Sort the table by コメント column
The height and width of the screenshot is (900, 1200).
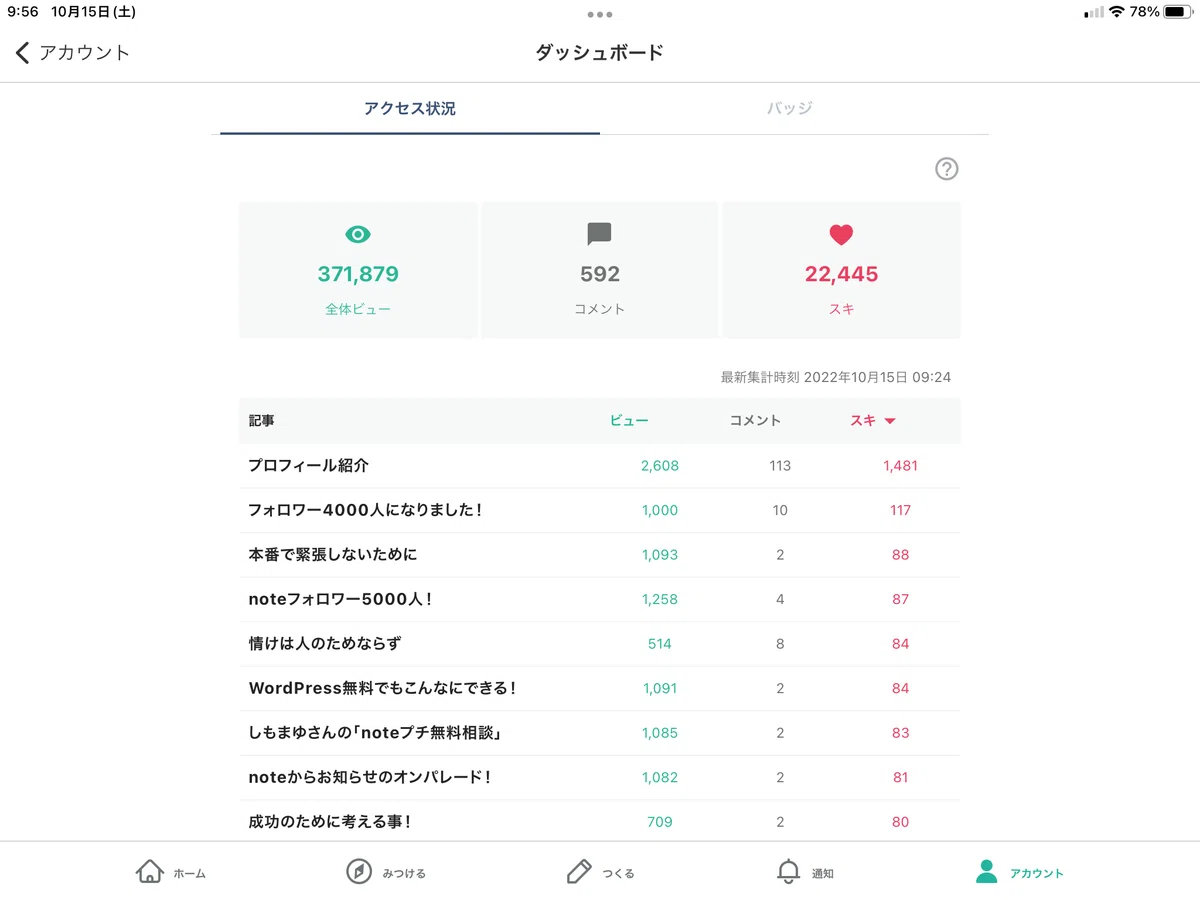point(755,421)
